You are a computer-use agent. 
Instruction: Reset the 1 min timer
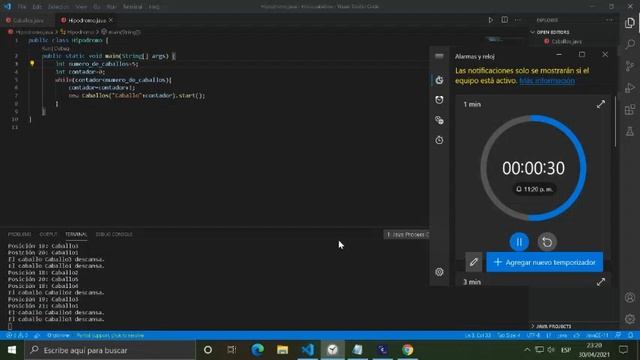[547, 242]
